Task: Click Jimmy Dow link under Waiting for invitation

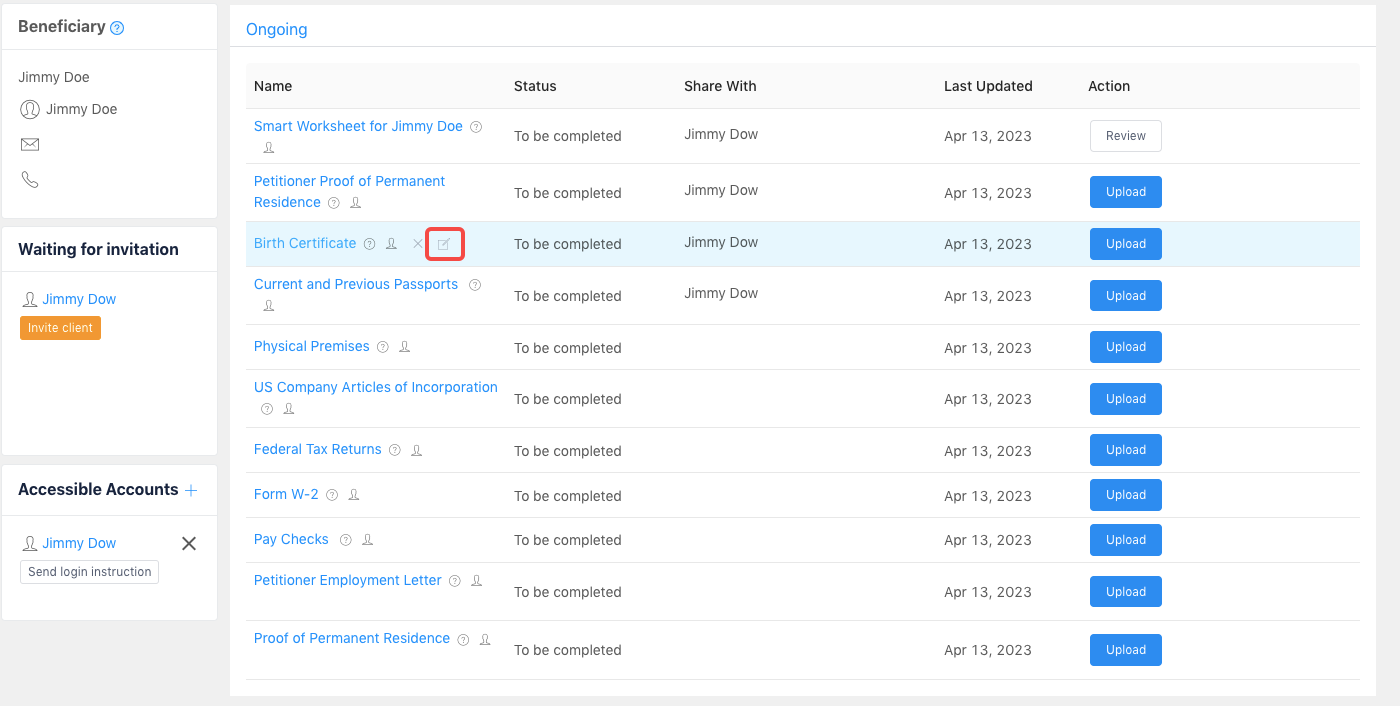Action: pos(79,299)
